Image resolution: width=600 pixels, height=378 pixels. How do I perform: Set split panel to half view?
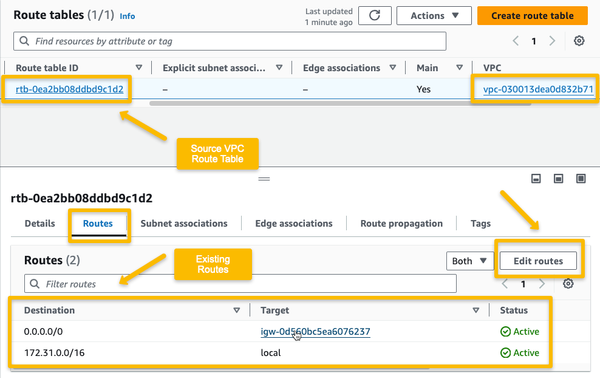click(558, 178)
